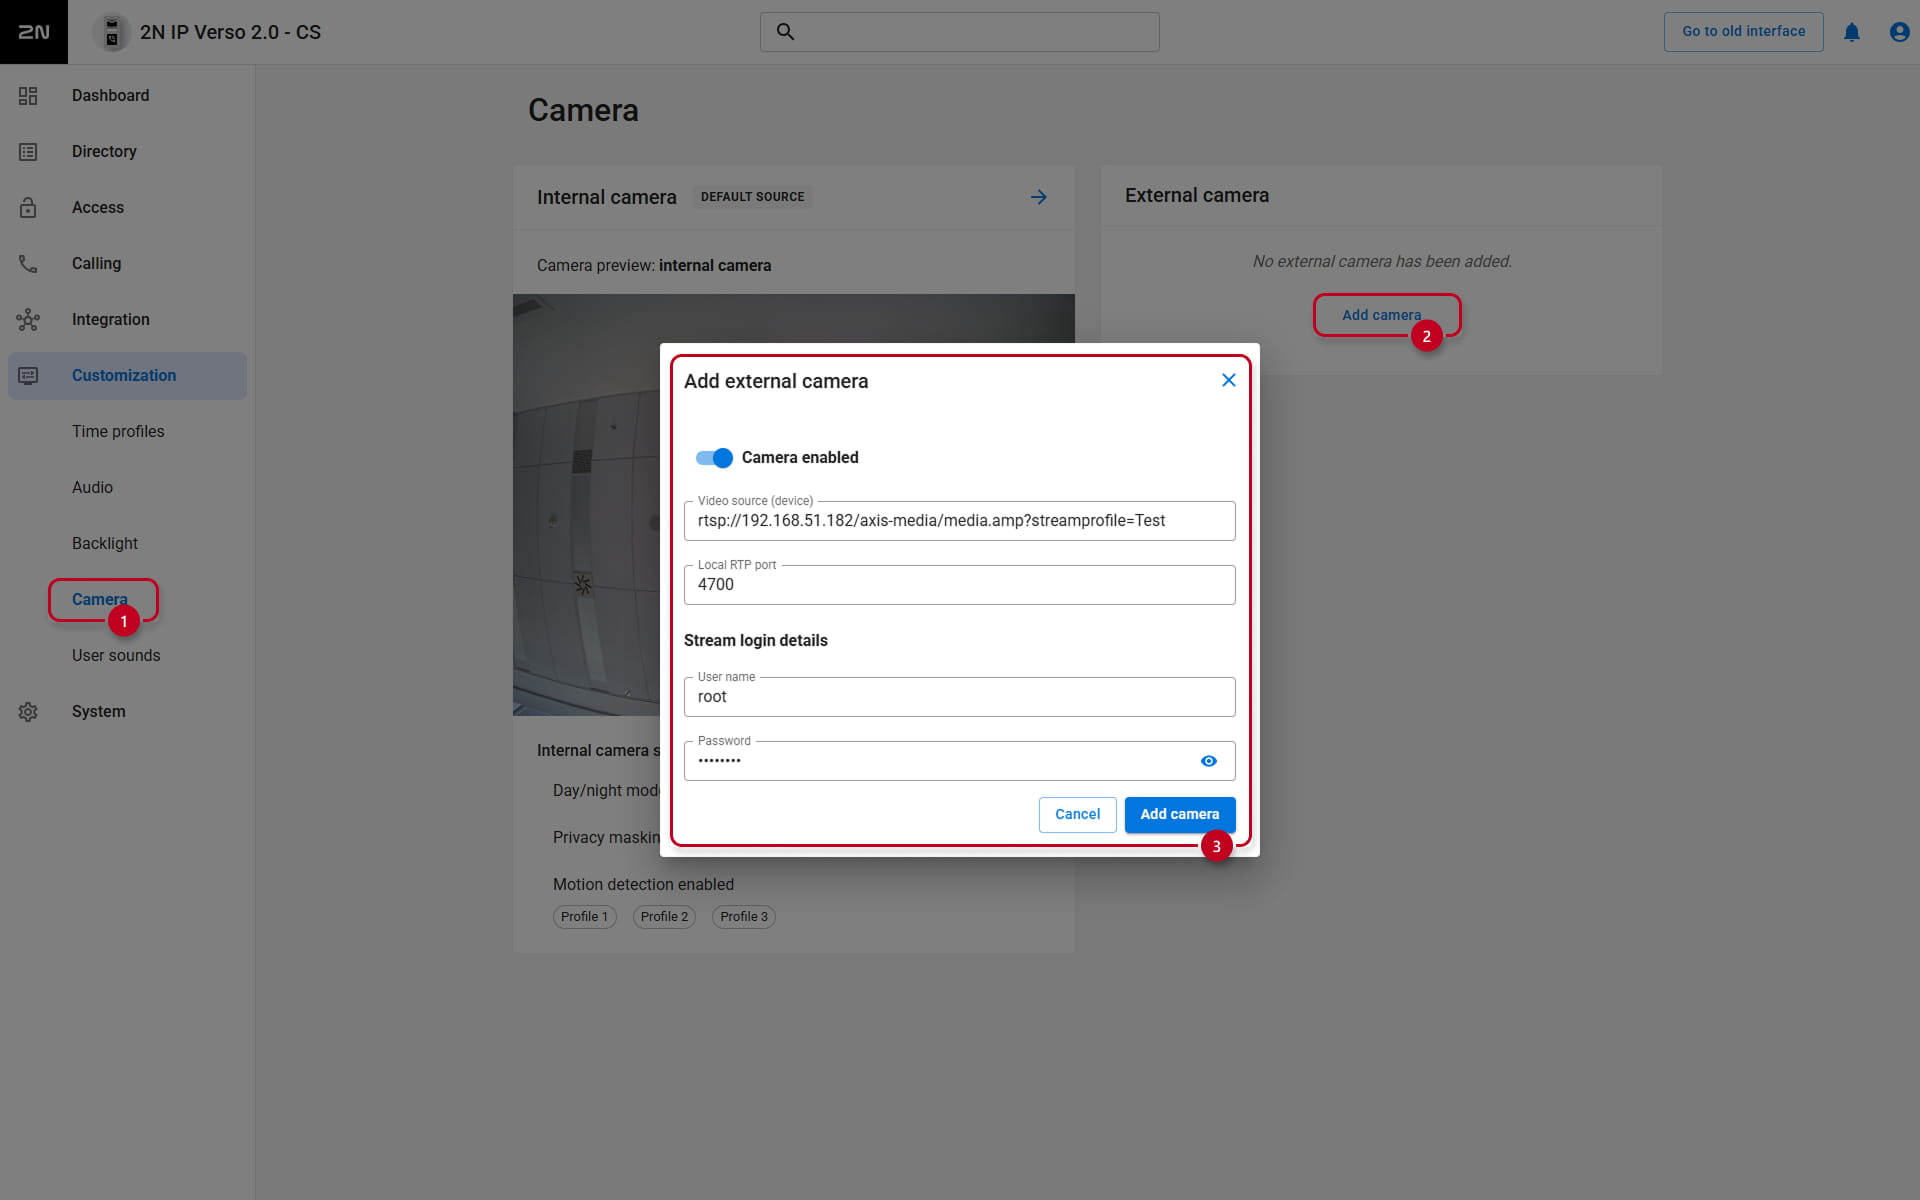Screen dimensions: 1920x1200
Task: Click the 'External camera' heading
Action: pyautogui.click(x=1197, y=196)
